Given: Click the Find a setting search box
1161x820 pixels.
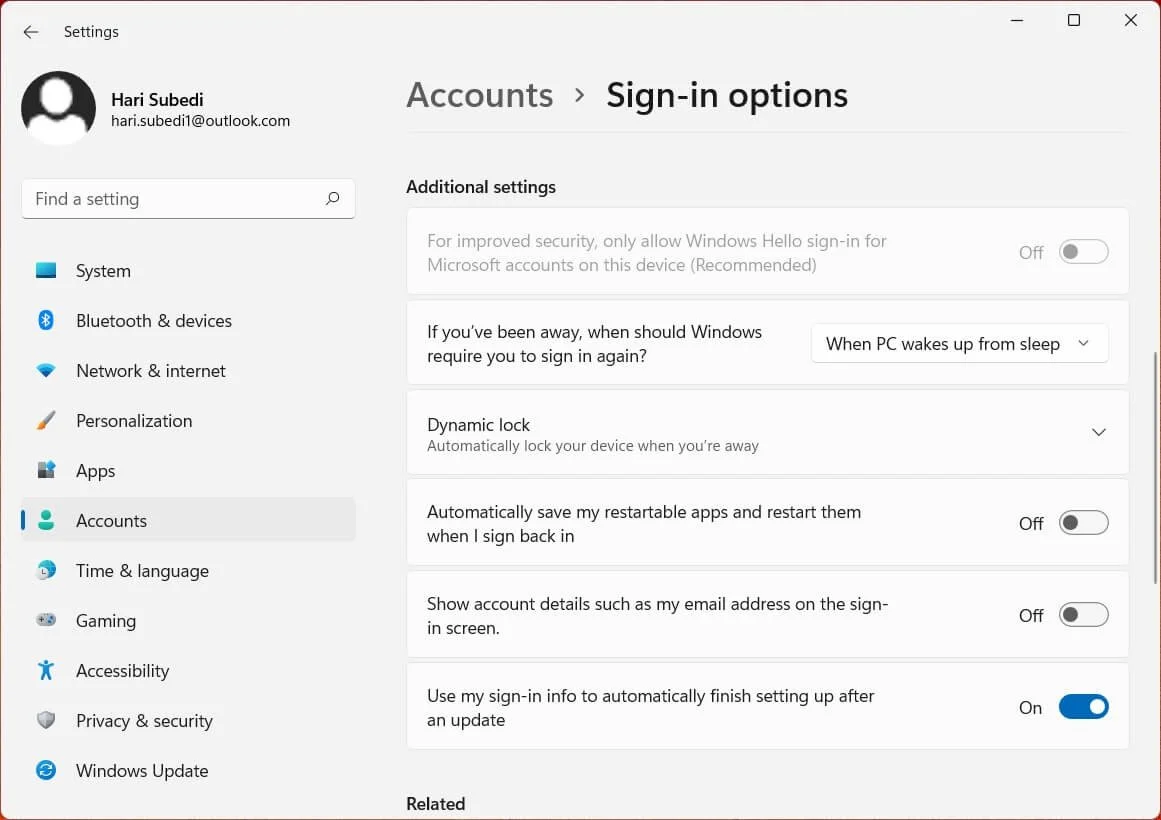Looking at the screenshot, I should click(188, 198).
